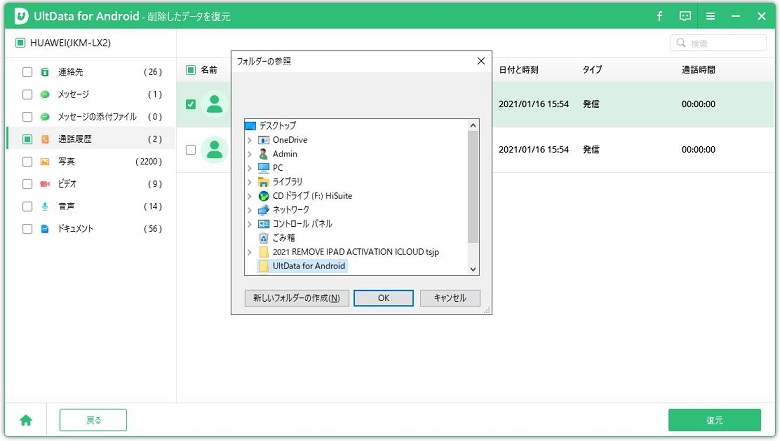
Task: Check the ビデオ checkbox
Action: pos(27,184)
